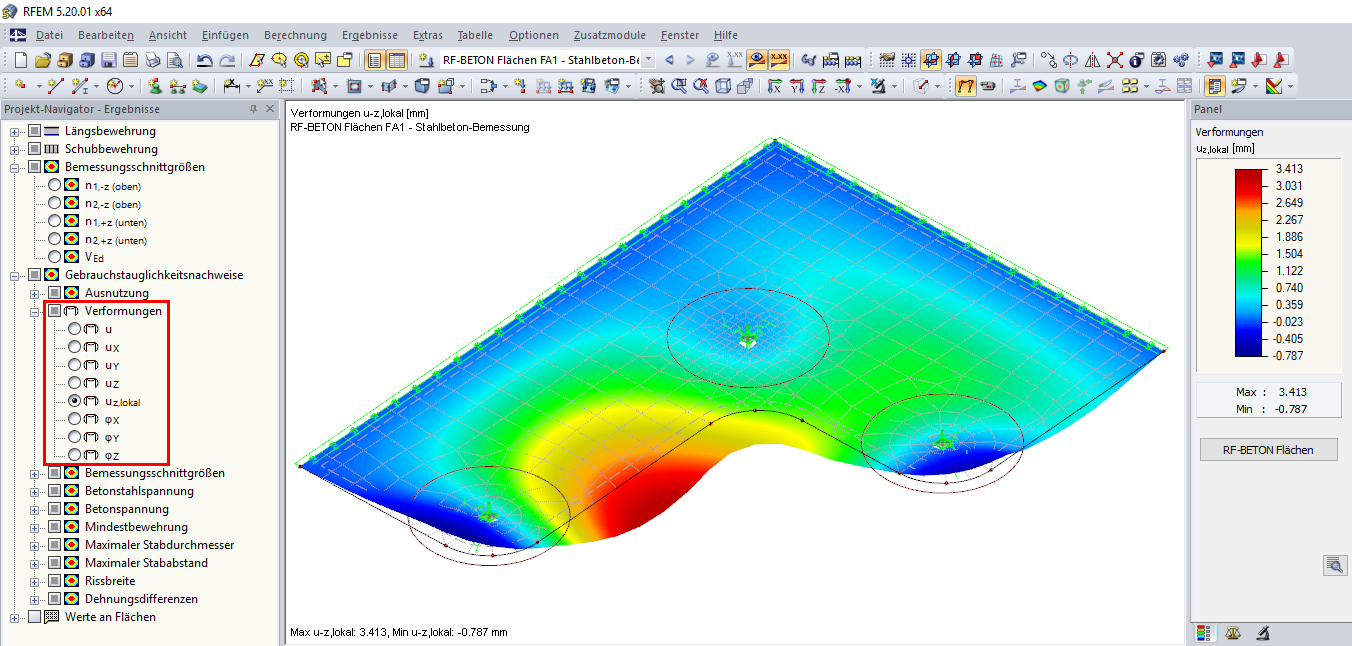1352x646 pixels.
Task: Open the Berechnung menu
Action: click(295, 35)
